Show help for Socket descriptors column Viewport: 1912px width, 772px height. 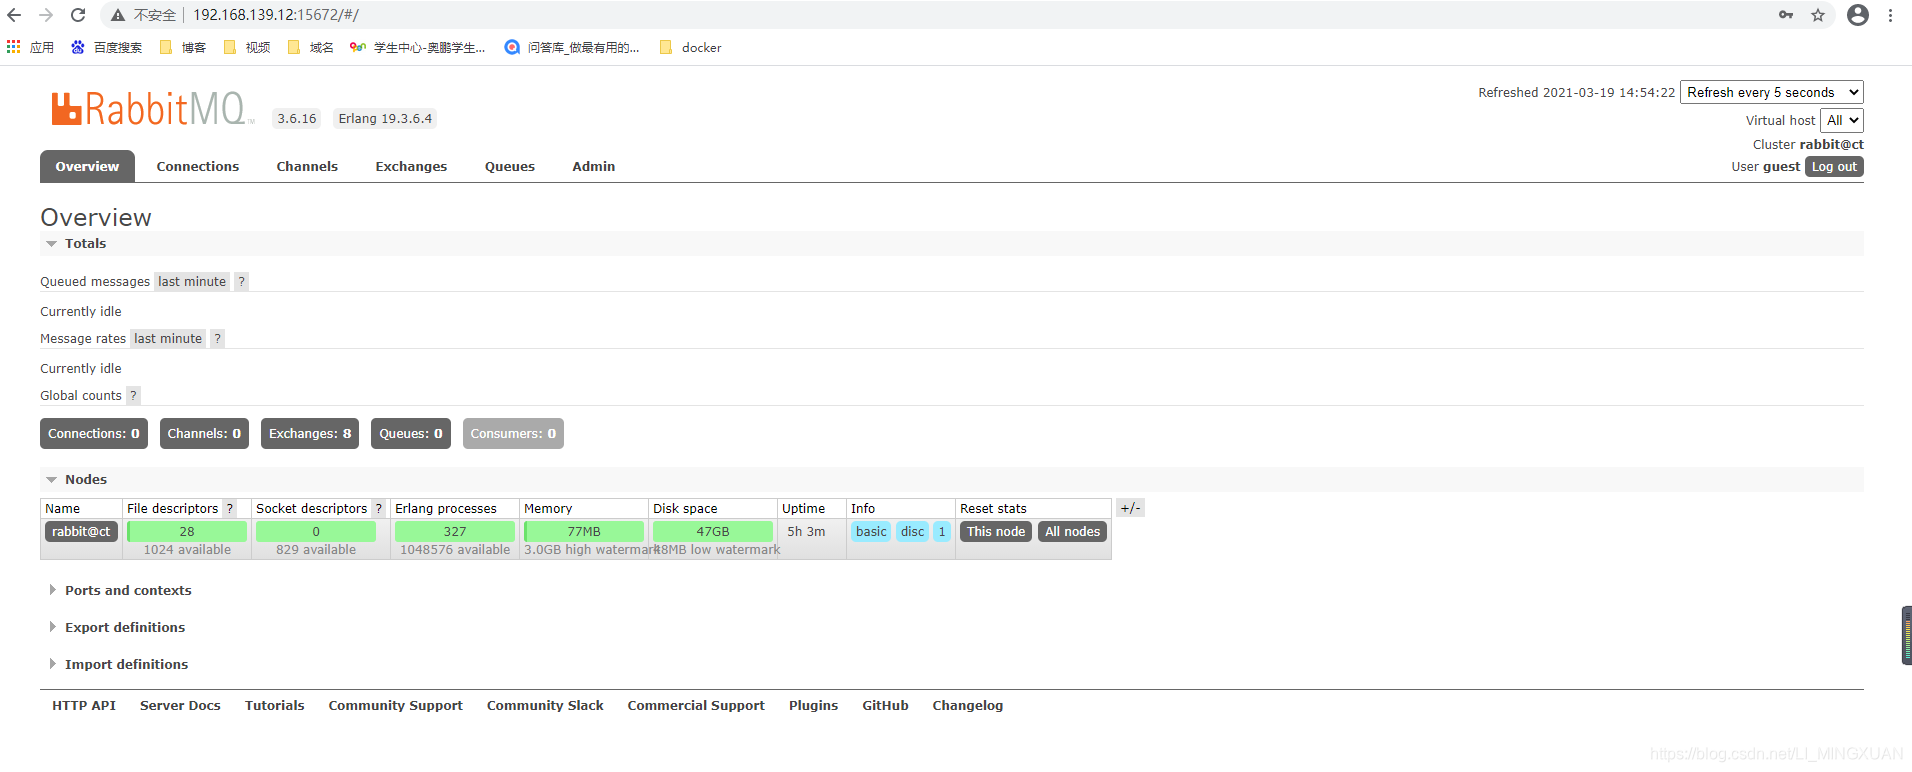click(378, 508)
